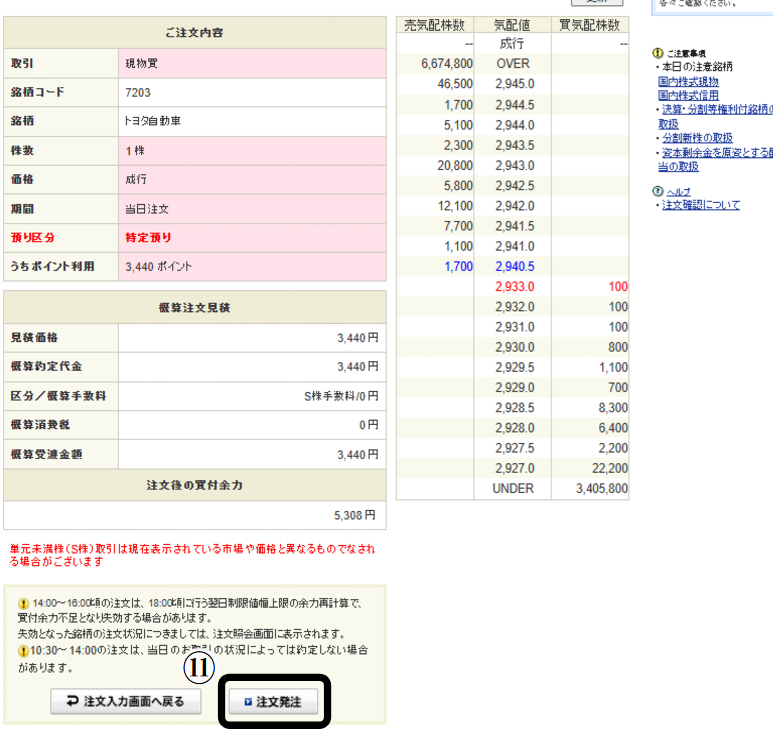Click the OVER row in the order book

pyautogui.click(x=513, y=64)
